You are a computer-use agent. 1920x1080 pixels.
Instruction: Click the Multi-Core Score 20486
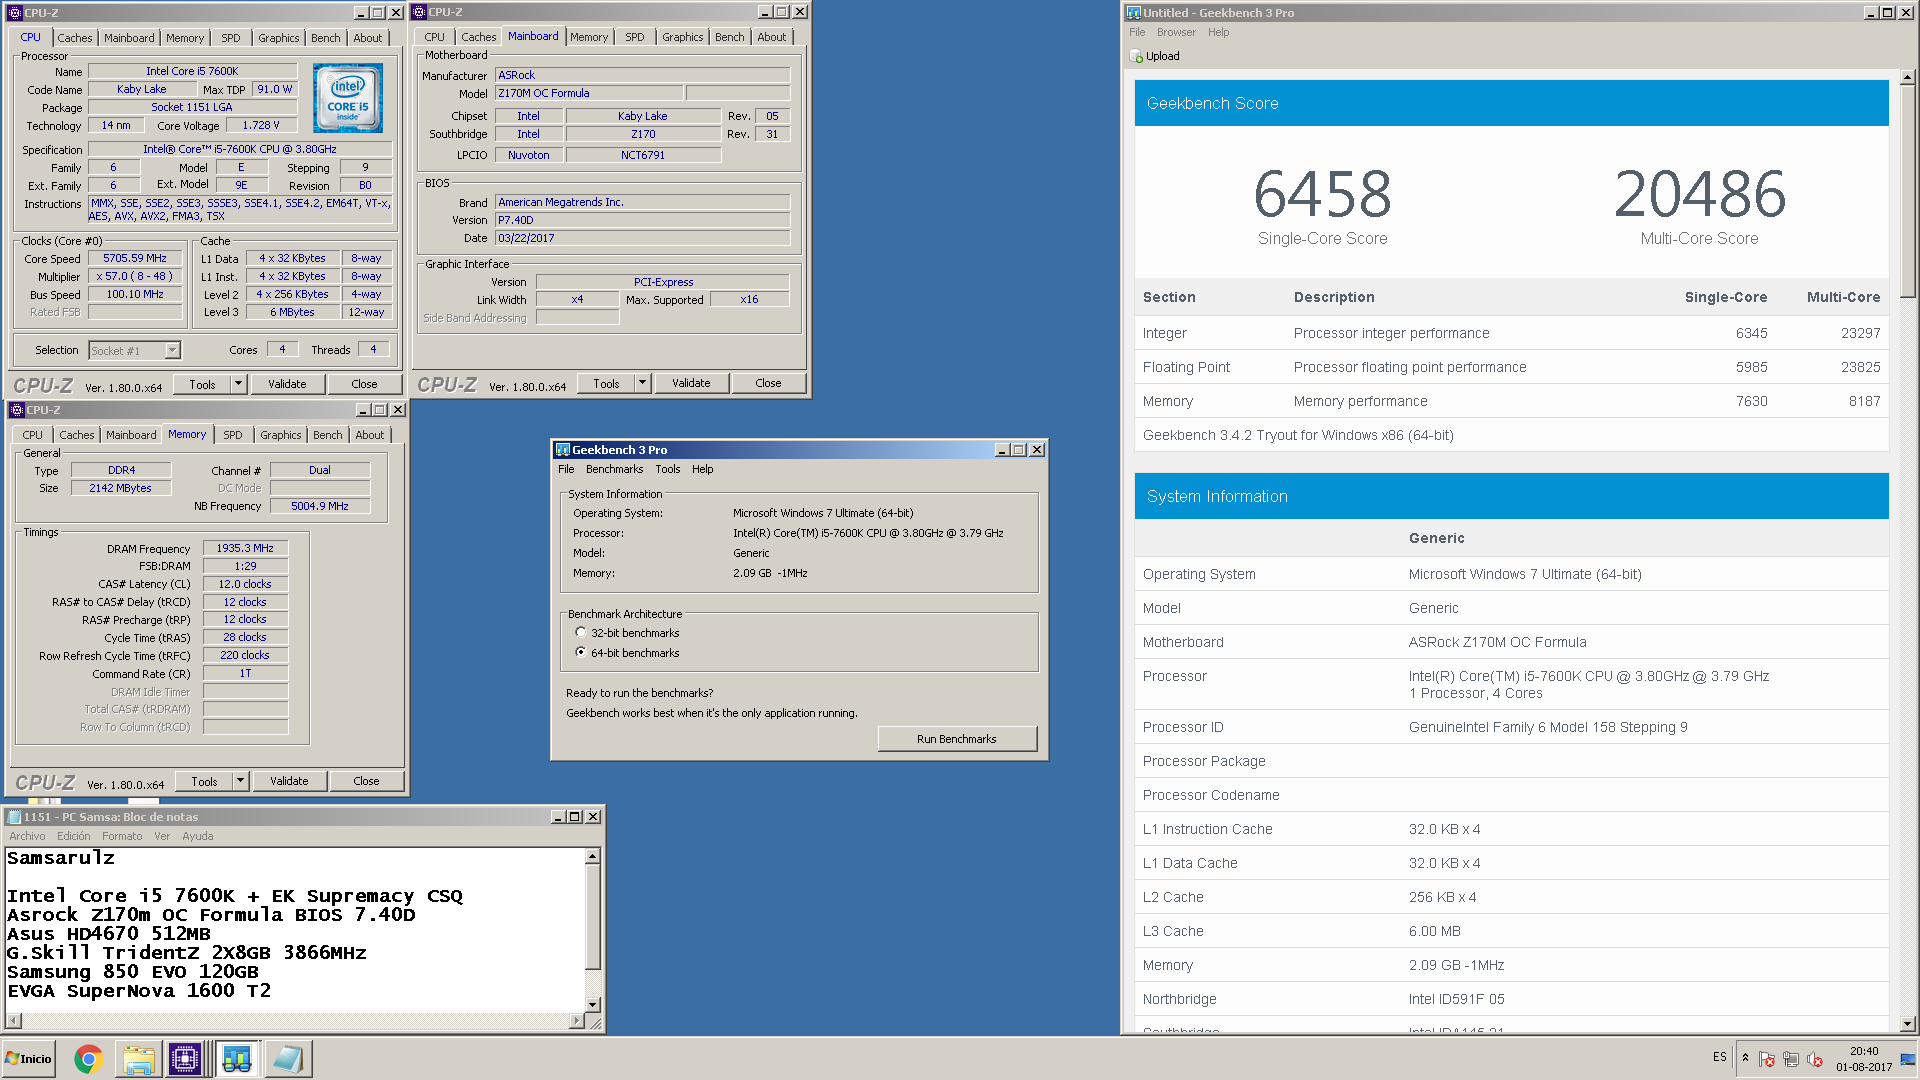tap(1699, 194)
